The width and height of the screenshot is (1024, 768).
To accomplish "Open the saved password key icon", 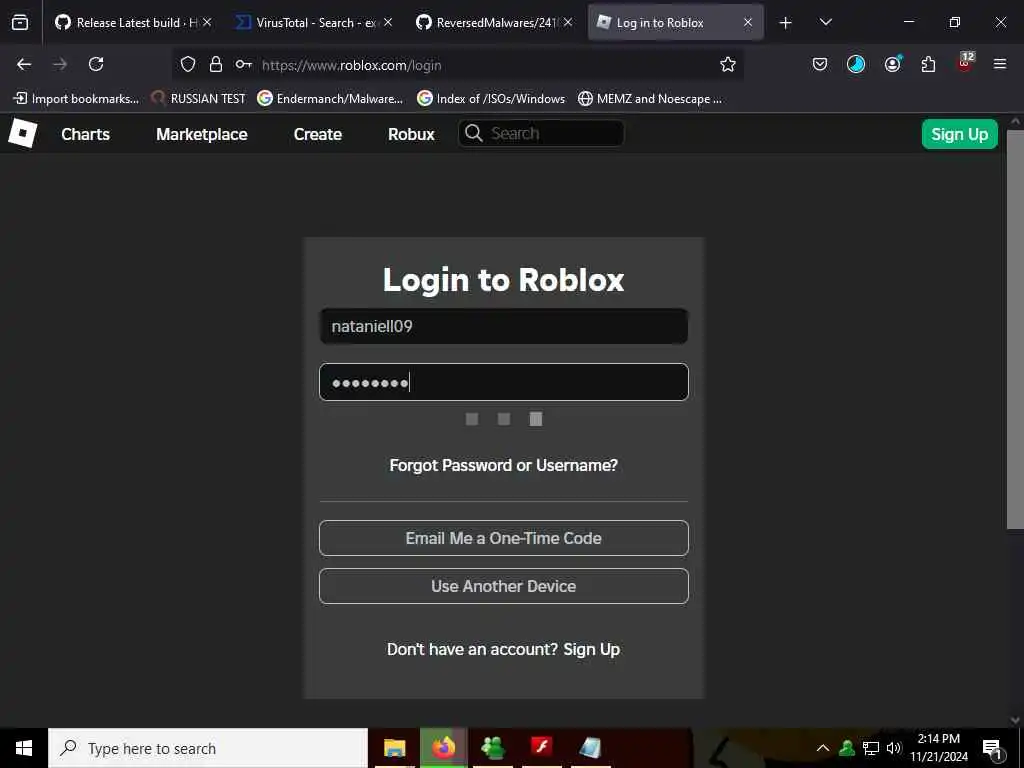I will 244,64.
